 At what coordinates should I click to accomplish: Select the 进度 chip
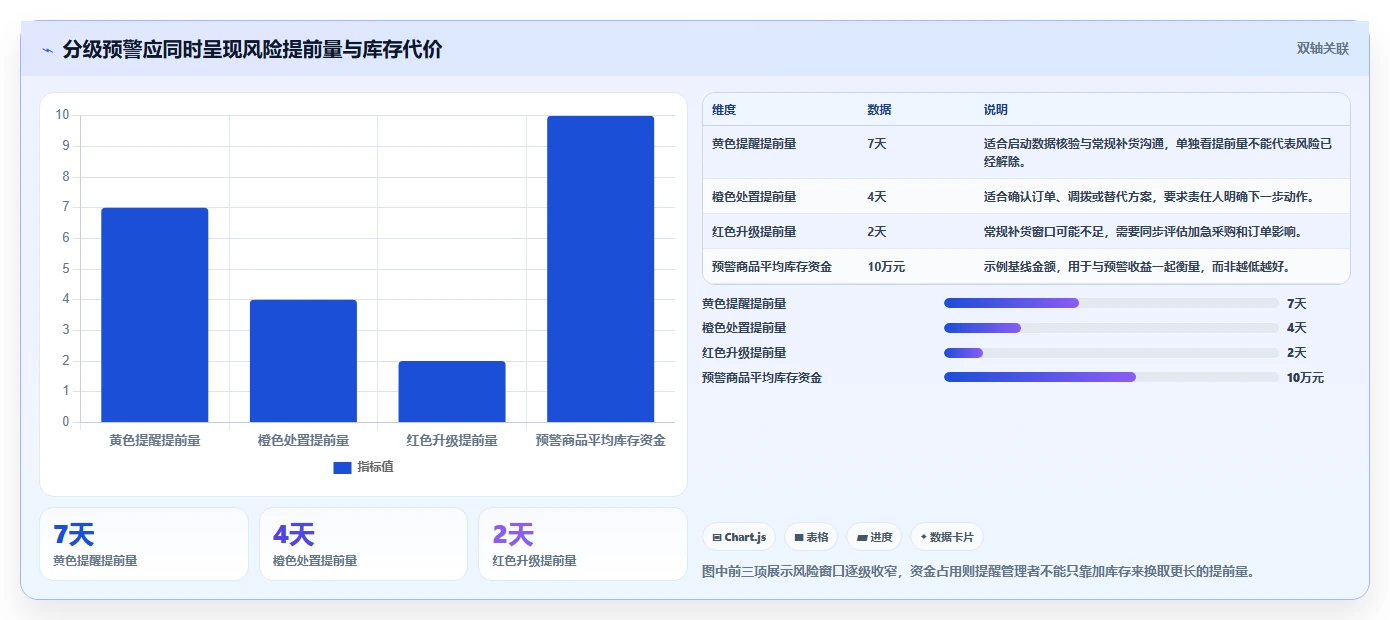(874, 537)
